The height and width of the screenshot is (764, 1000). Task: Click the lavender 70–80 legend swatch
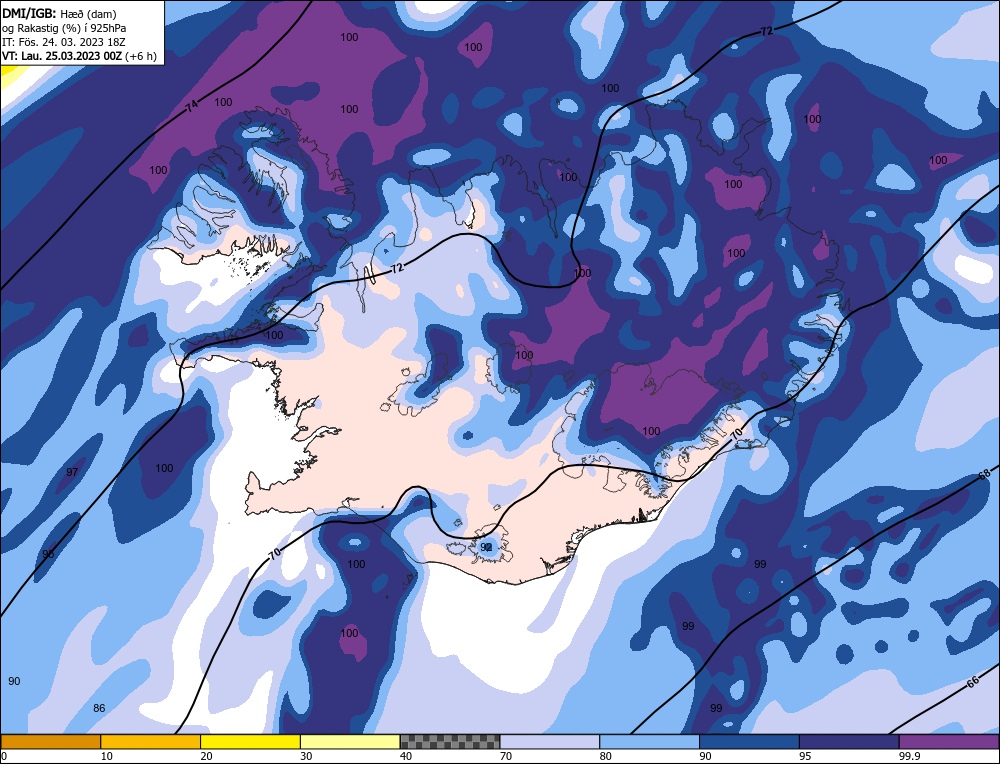(x=550, y=741)
